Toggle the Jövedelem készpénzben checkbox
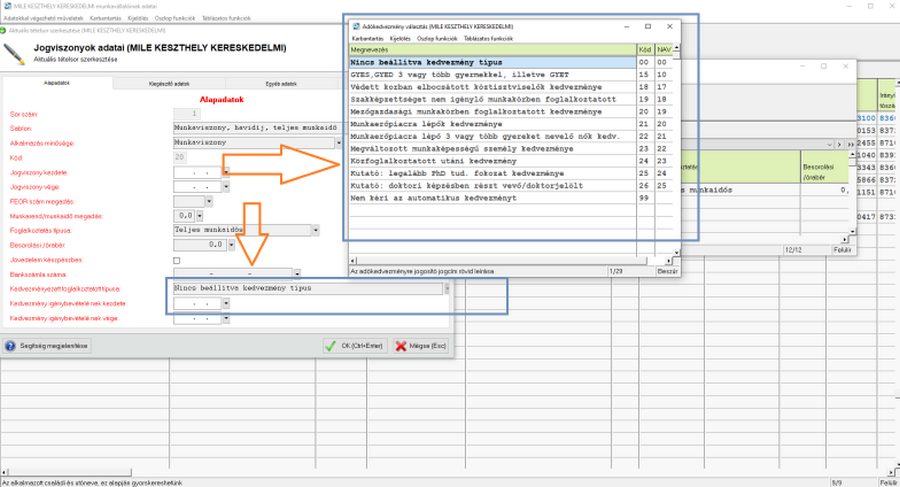The width and height of the screenshot is (900, 487). click(x=177, y=260)
